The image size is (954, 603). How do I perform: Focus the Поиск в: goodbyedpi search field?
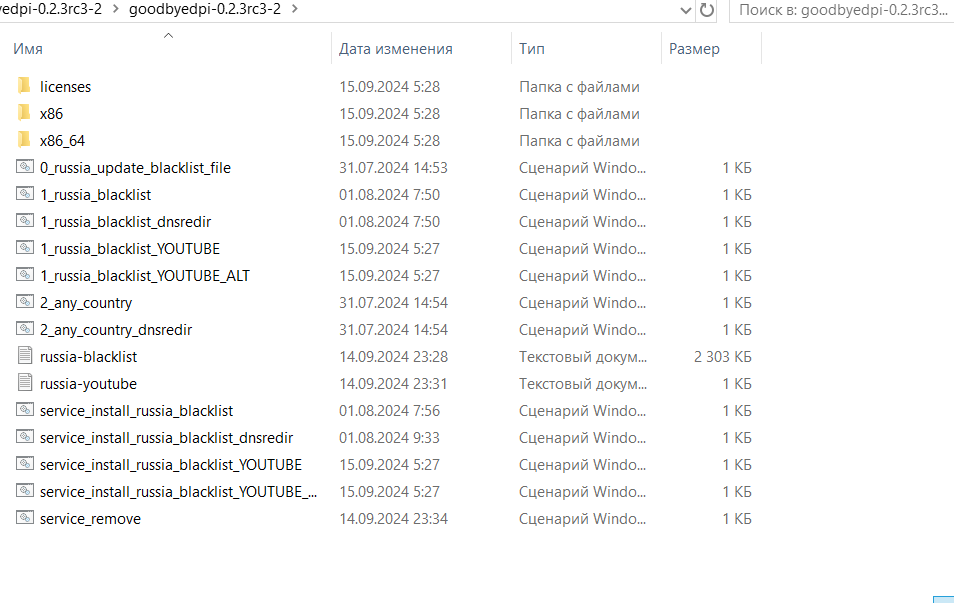tap(841, 10)
